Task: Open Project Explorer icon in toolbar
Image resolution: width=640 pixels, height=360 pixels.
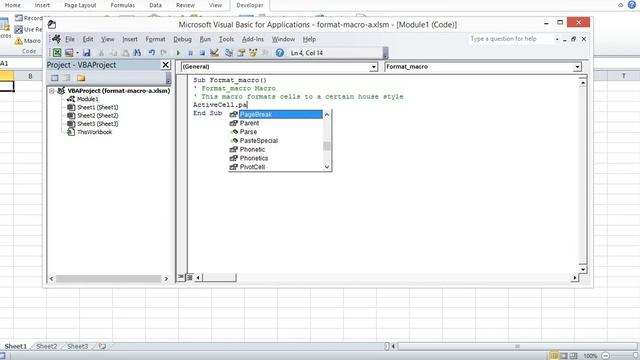Action: 229,53
